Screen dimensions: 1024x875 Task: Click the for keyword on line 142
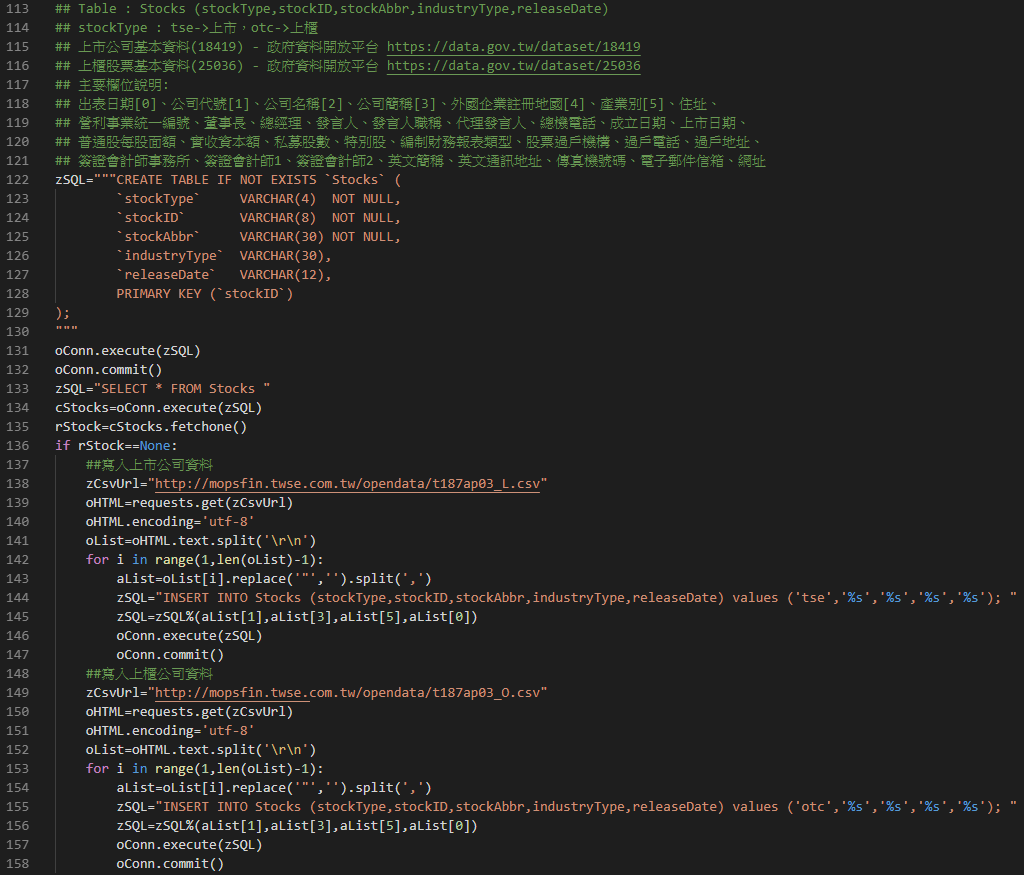point(97,559)
